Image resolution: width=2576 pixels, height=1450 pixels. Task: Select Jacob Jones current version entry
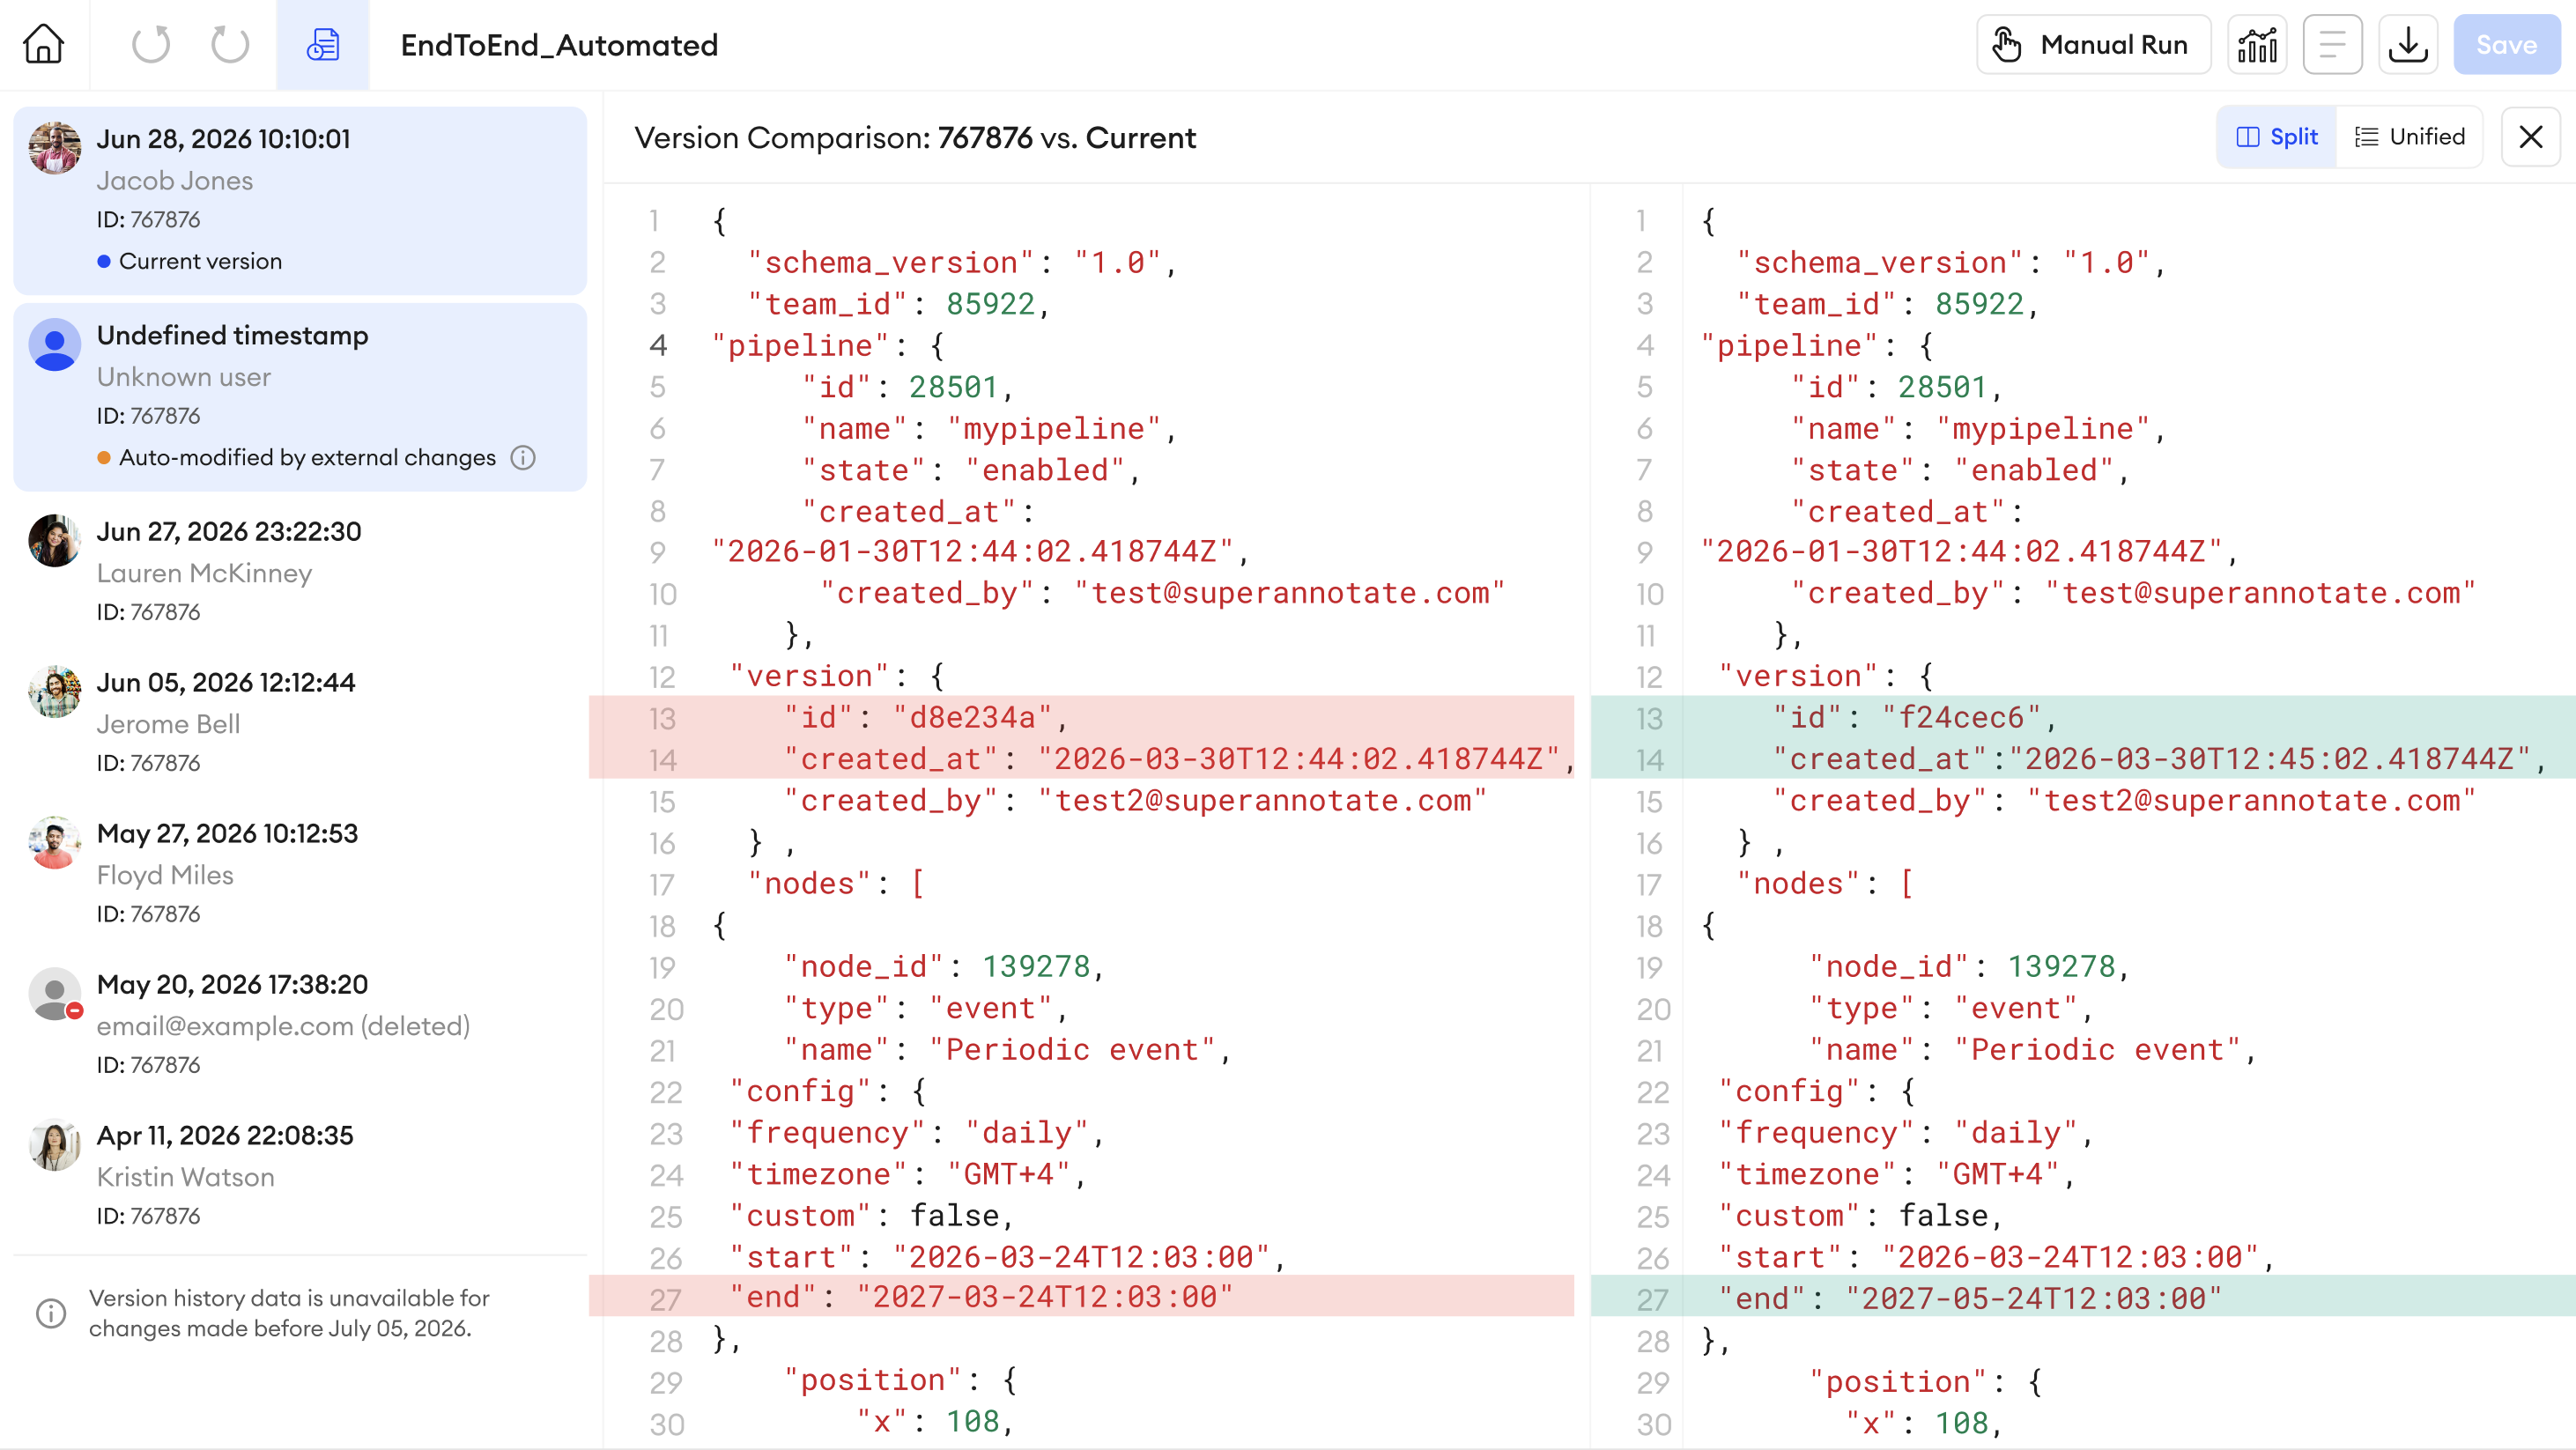tap(300, 200)
